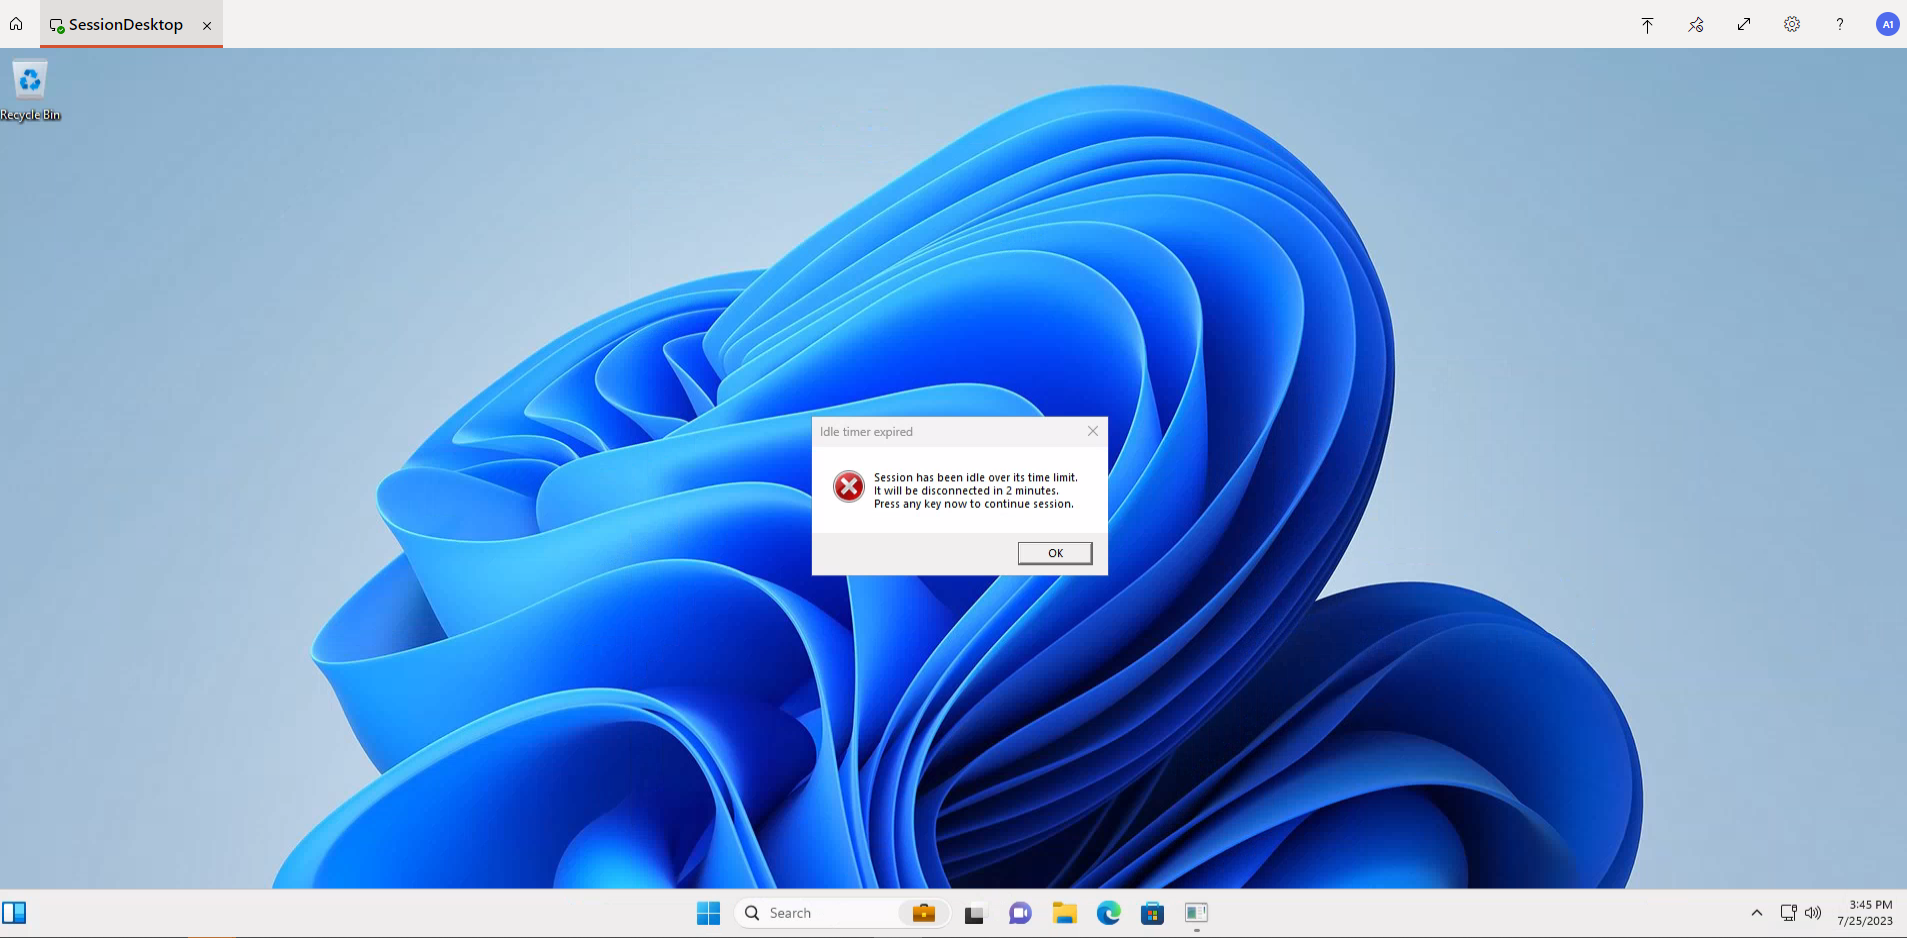This screenshot has width=1907, height=938.
Task: Click the volume speaker icon in the tray
Action: (x=1812, y=913)
